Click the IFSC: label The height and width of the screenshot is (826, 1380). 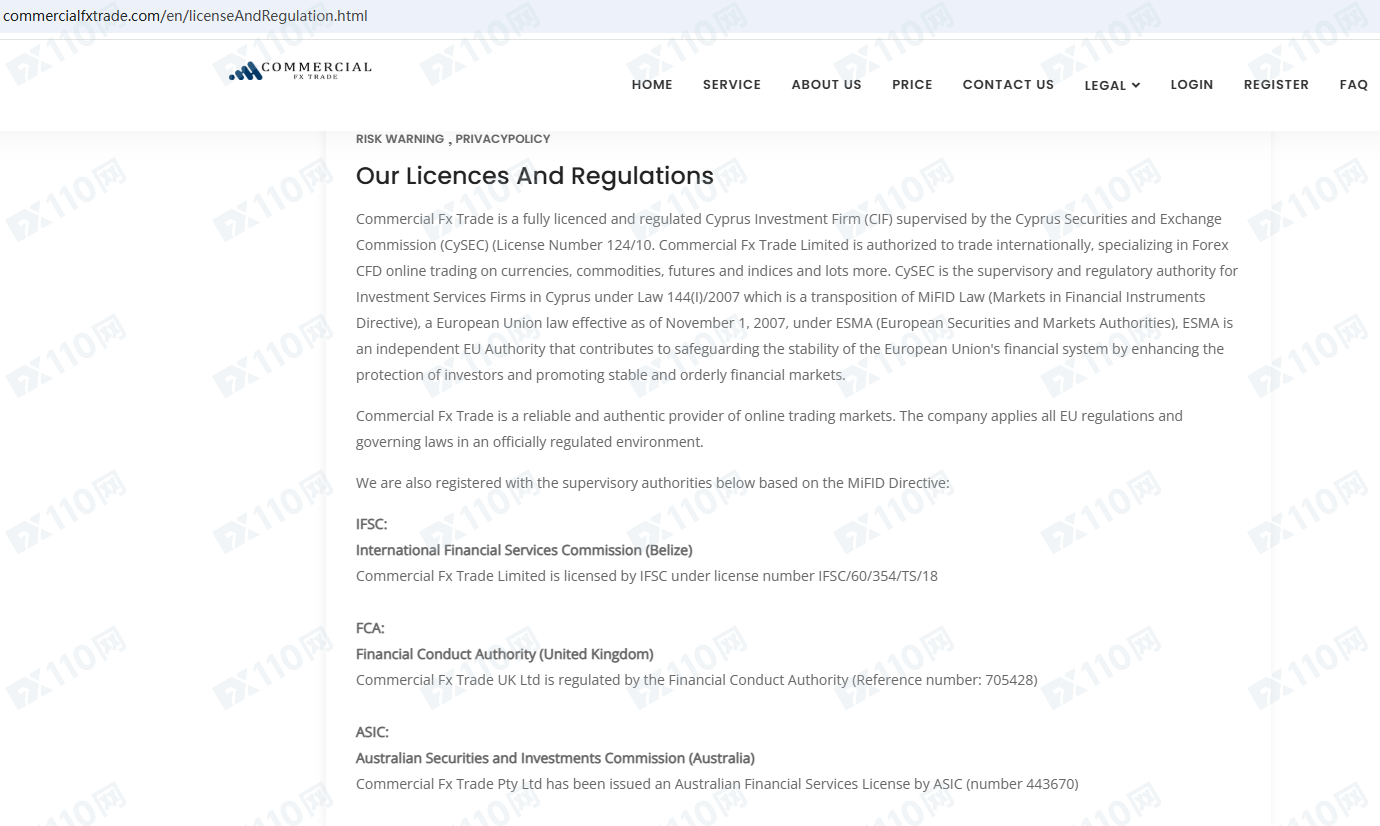pos(371,524)
